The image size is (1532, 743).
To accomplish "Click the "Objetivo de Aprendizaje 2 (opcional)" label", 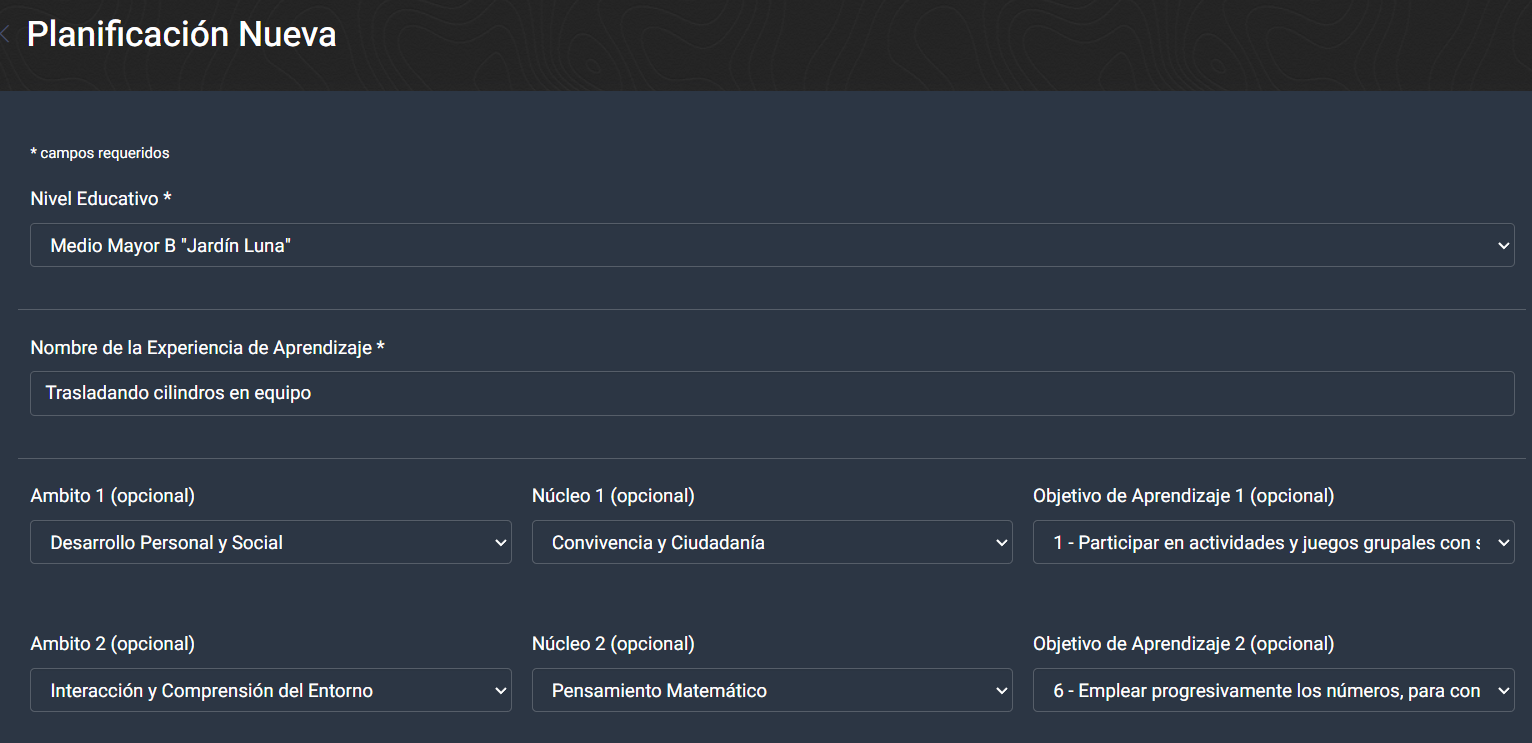I will coord(1183,643).
